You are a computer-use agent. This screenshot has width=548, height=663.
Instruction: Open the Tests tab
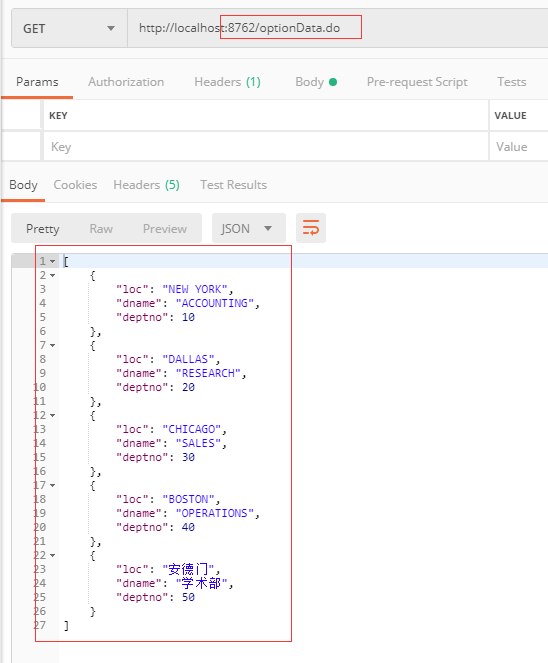coord(512,82)
